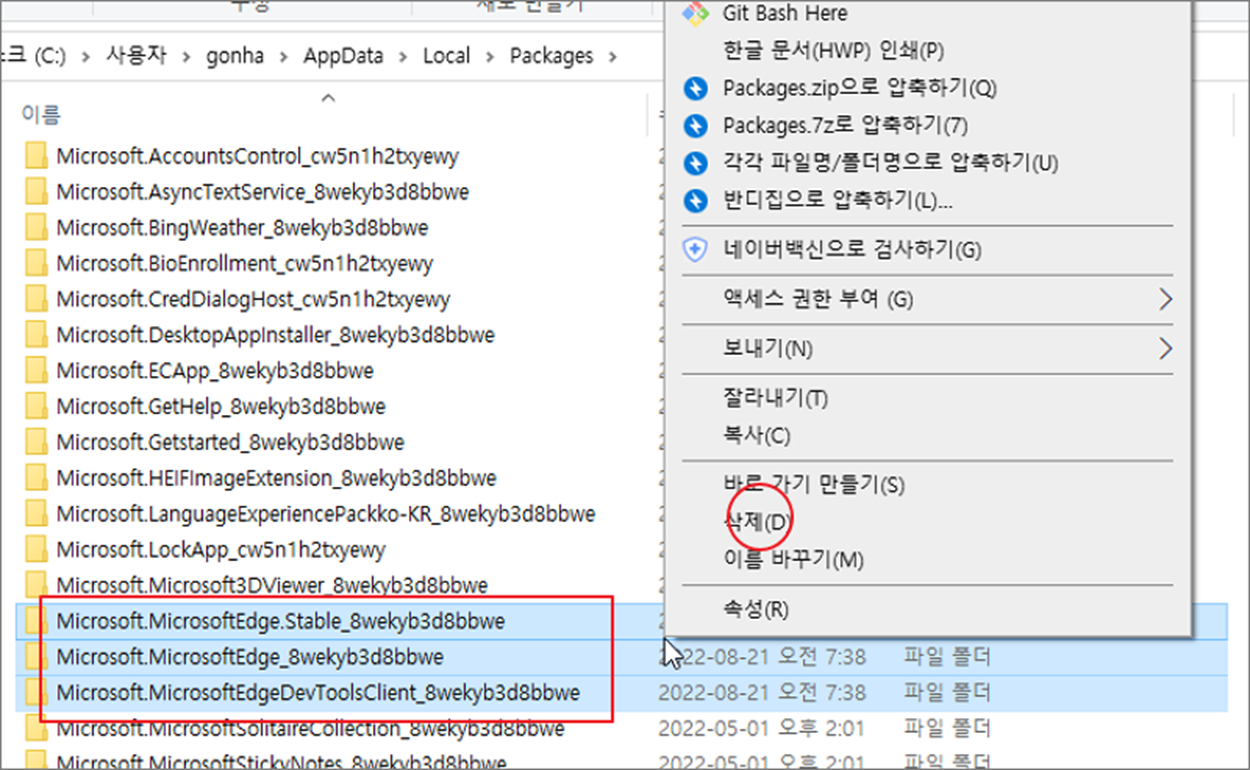Select Microsoft.MicrosoftSolitaireCollection_8wekyb3d8bbwe folder name
The image size is (1250, 770).
pos(310,728)
